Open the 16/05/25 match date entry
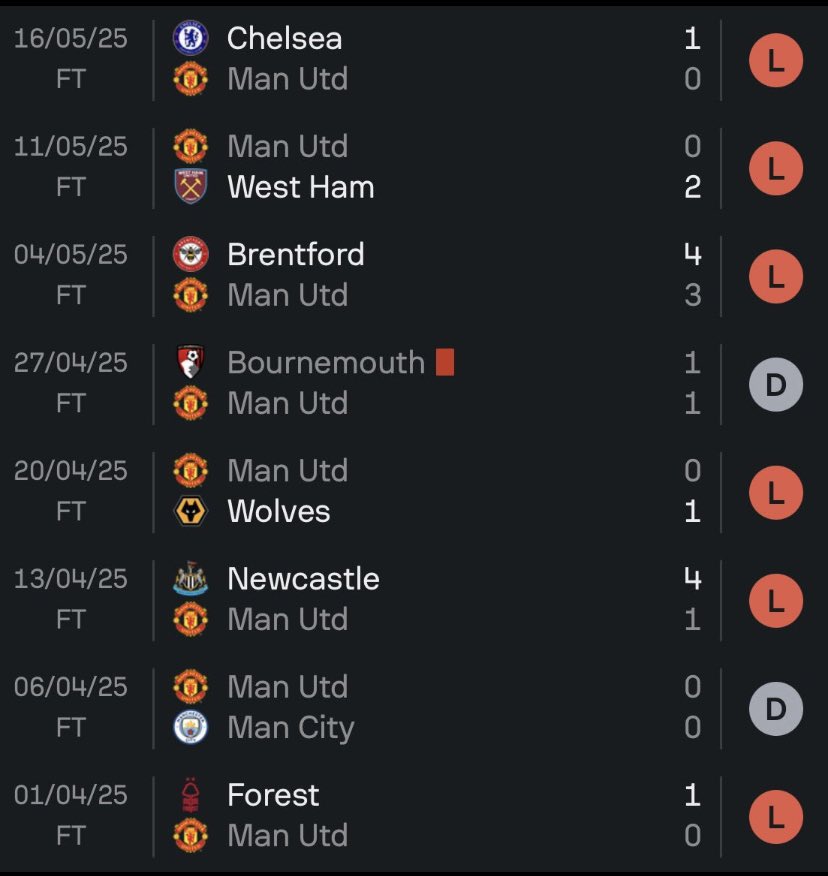The height and width of the screenshot is (876, 828). (71, 39)
